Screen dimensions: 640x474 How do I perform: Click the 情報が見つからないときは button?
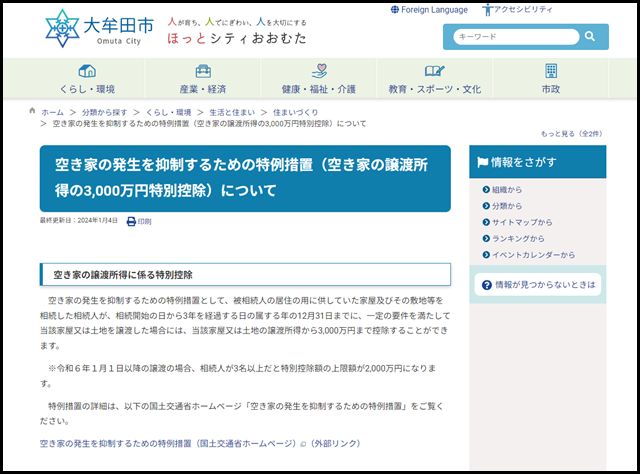[x=538, y=285]
